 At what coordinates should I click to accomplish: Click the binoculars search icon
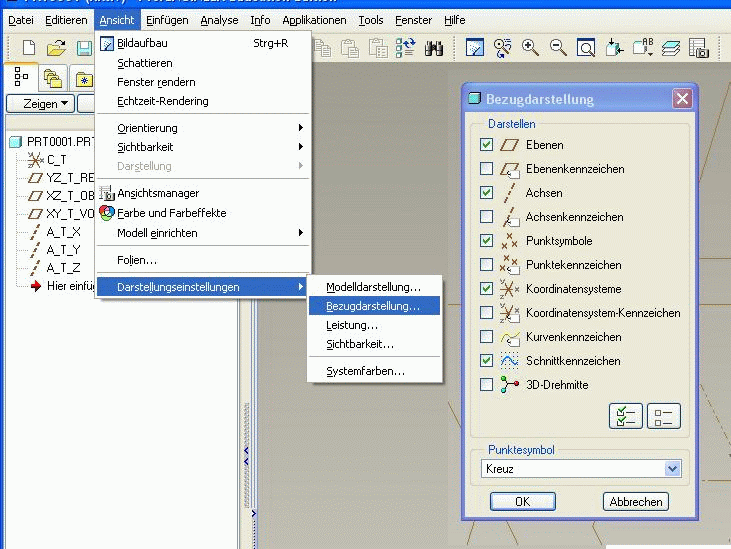click(x=434, y=48)
